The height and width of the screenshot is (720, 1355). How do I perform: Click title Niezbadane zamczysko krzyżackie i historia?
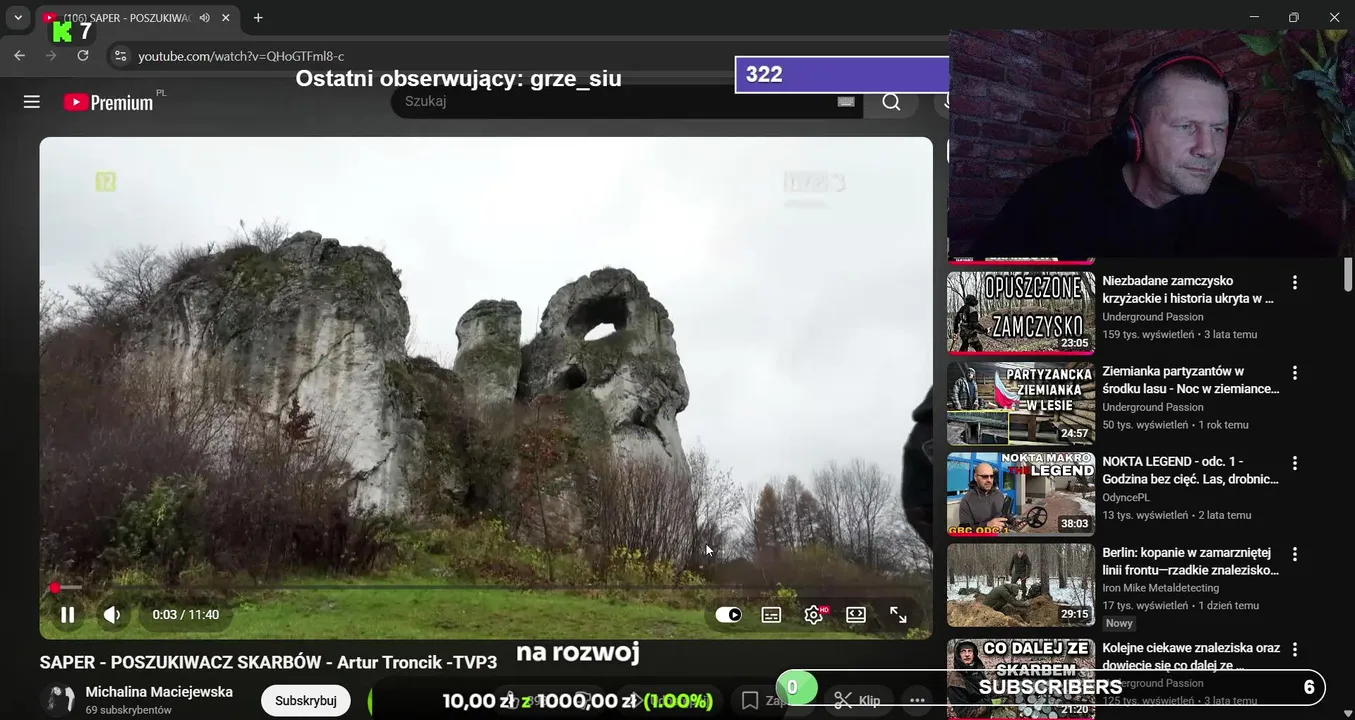coord(1189,290)
